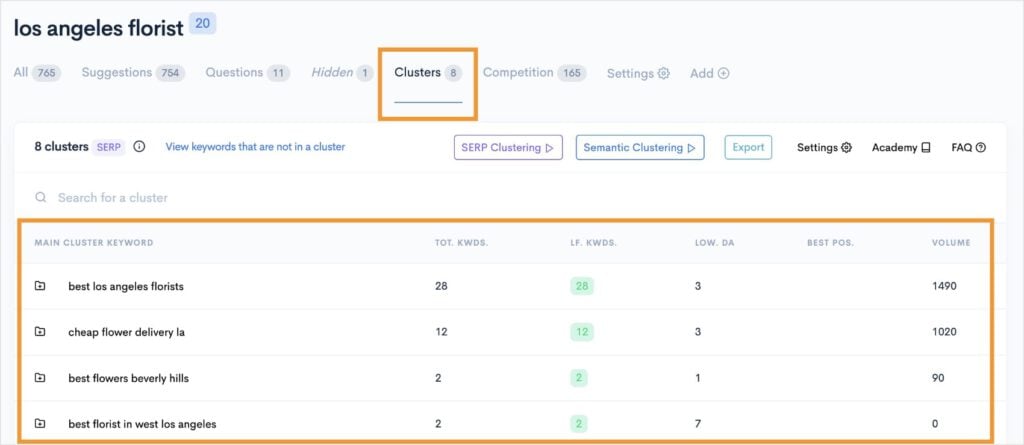Viewport: 1024px width, 445px height.
Task: Open cluster "cheap flower delivery la"
Action: [x=127, y=332]
